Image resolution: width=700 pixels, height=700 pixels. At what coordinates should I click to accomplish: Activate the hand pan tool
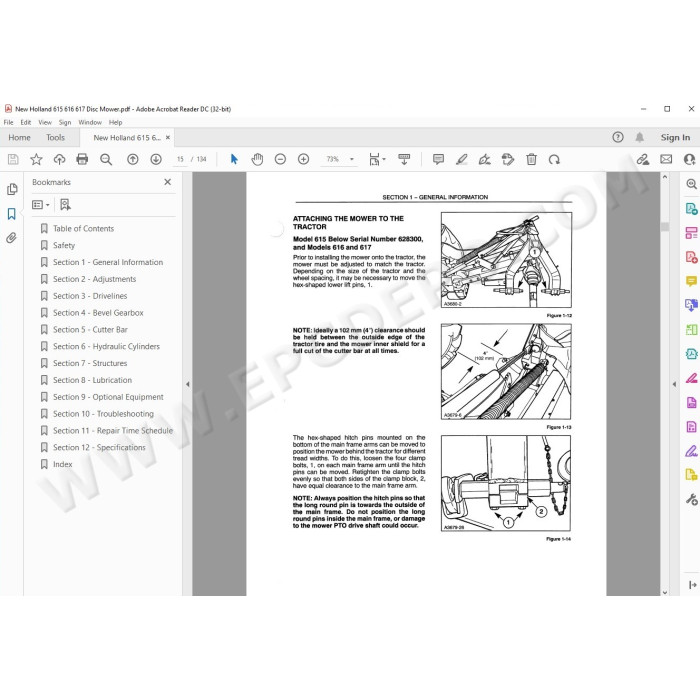(257, 159)
